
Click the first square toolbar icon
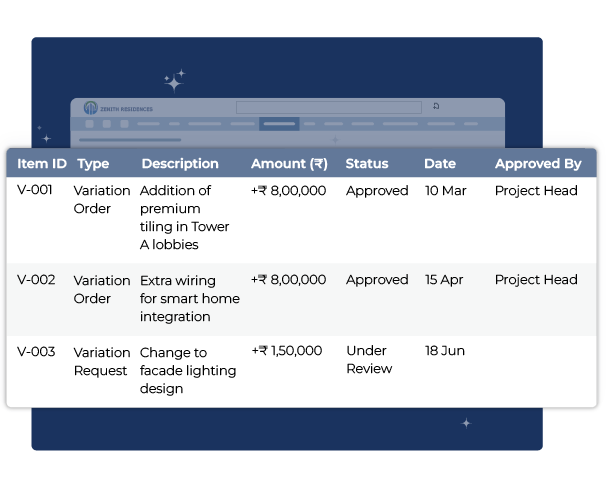point(89,124)
